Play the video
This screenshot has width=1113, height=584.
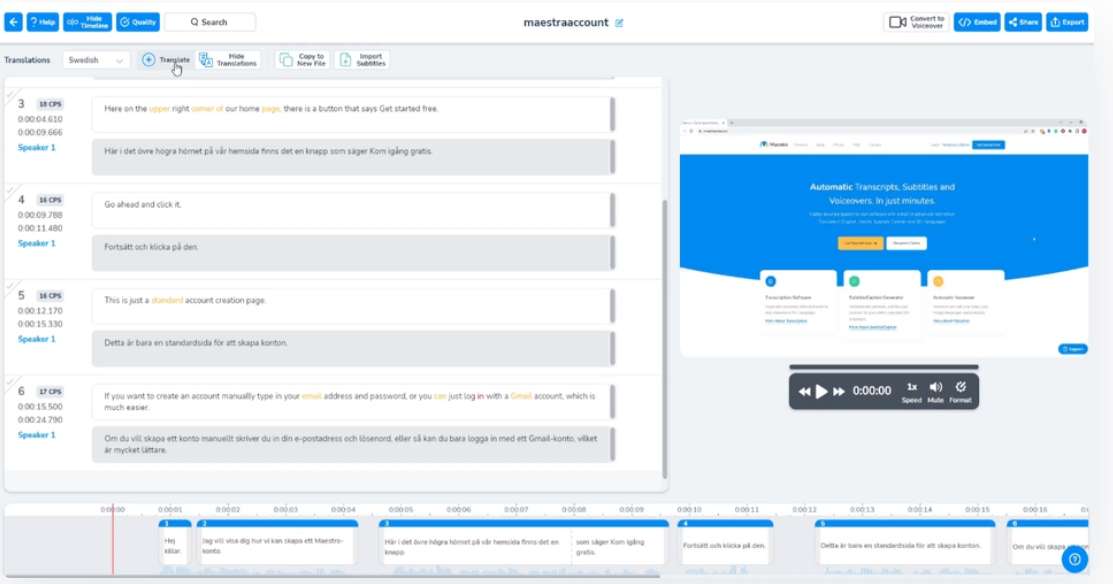point(821,391)
